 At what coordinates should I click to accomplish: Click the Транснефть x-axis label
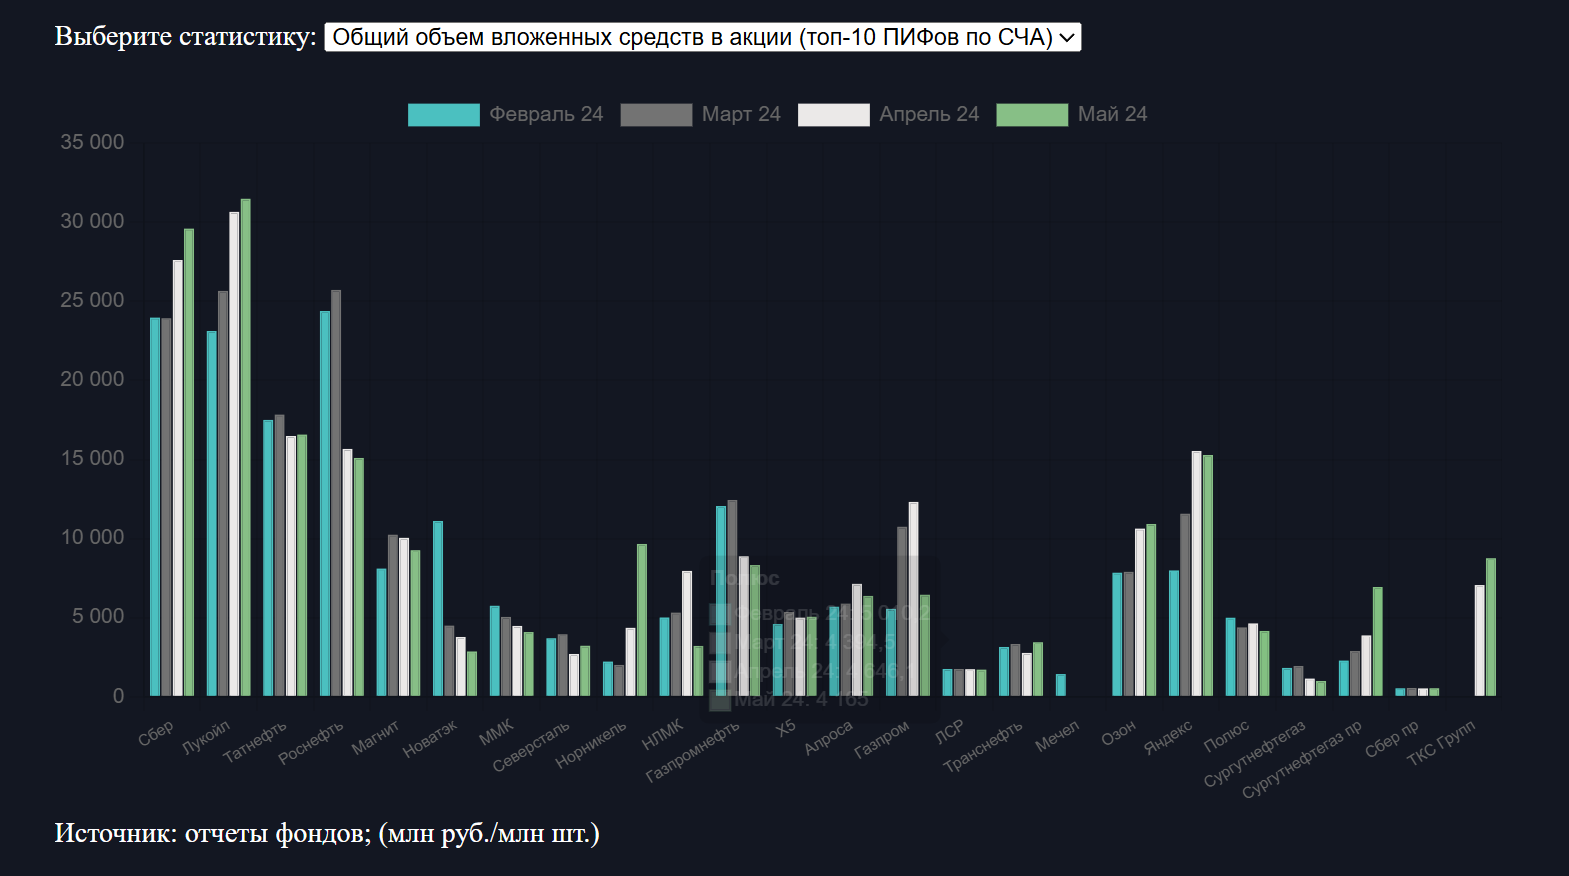pyautogui.click(x=983, y=746)
